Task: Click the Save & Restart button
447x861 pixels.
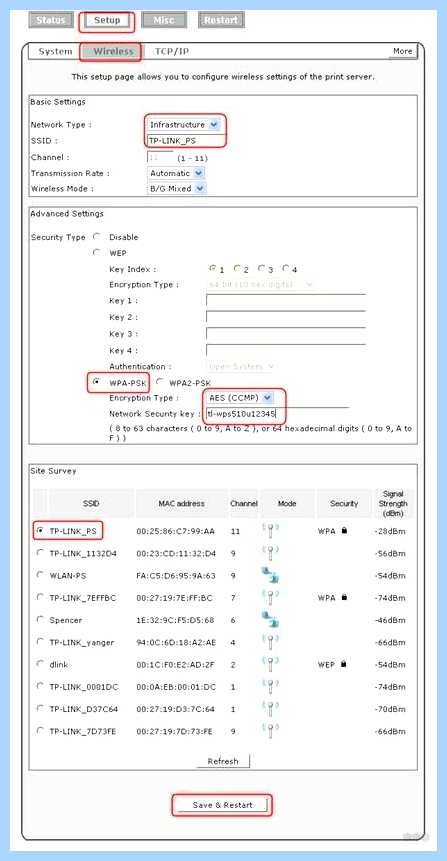Action: [222, 805]
